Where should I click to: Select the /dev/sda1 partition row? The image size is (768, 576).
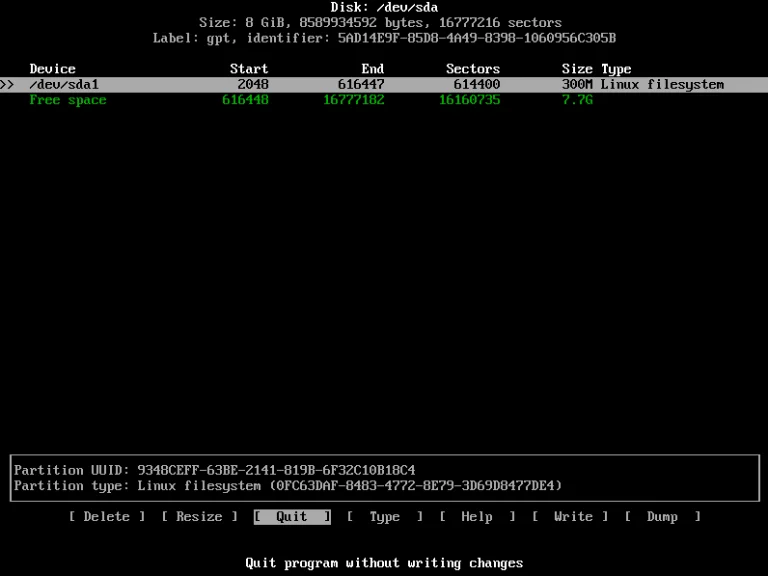pyautogui.click(x=384, y=85)
